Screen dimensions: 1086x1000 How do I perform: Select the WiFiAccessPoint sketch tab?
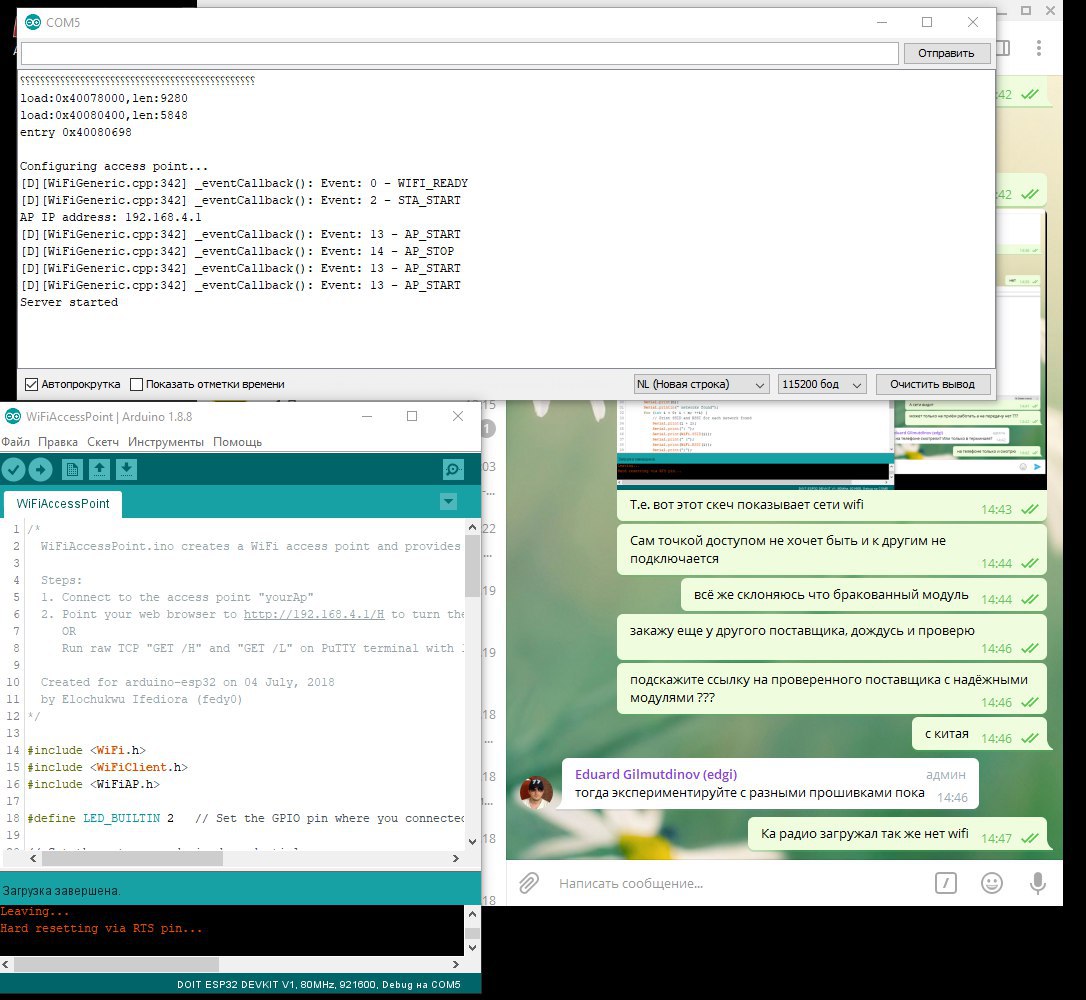pyautogui.click(x=62, y=504)
